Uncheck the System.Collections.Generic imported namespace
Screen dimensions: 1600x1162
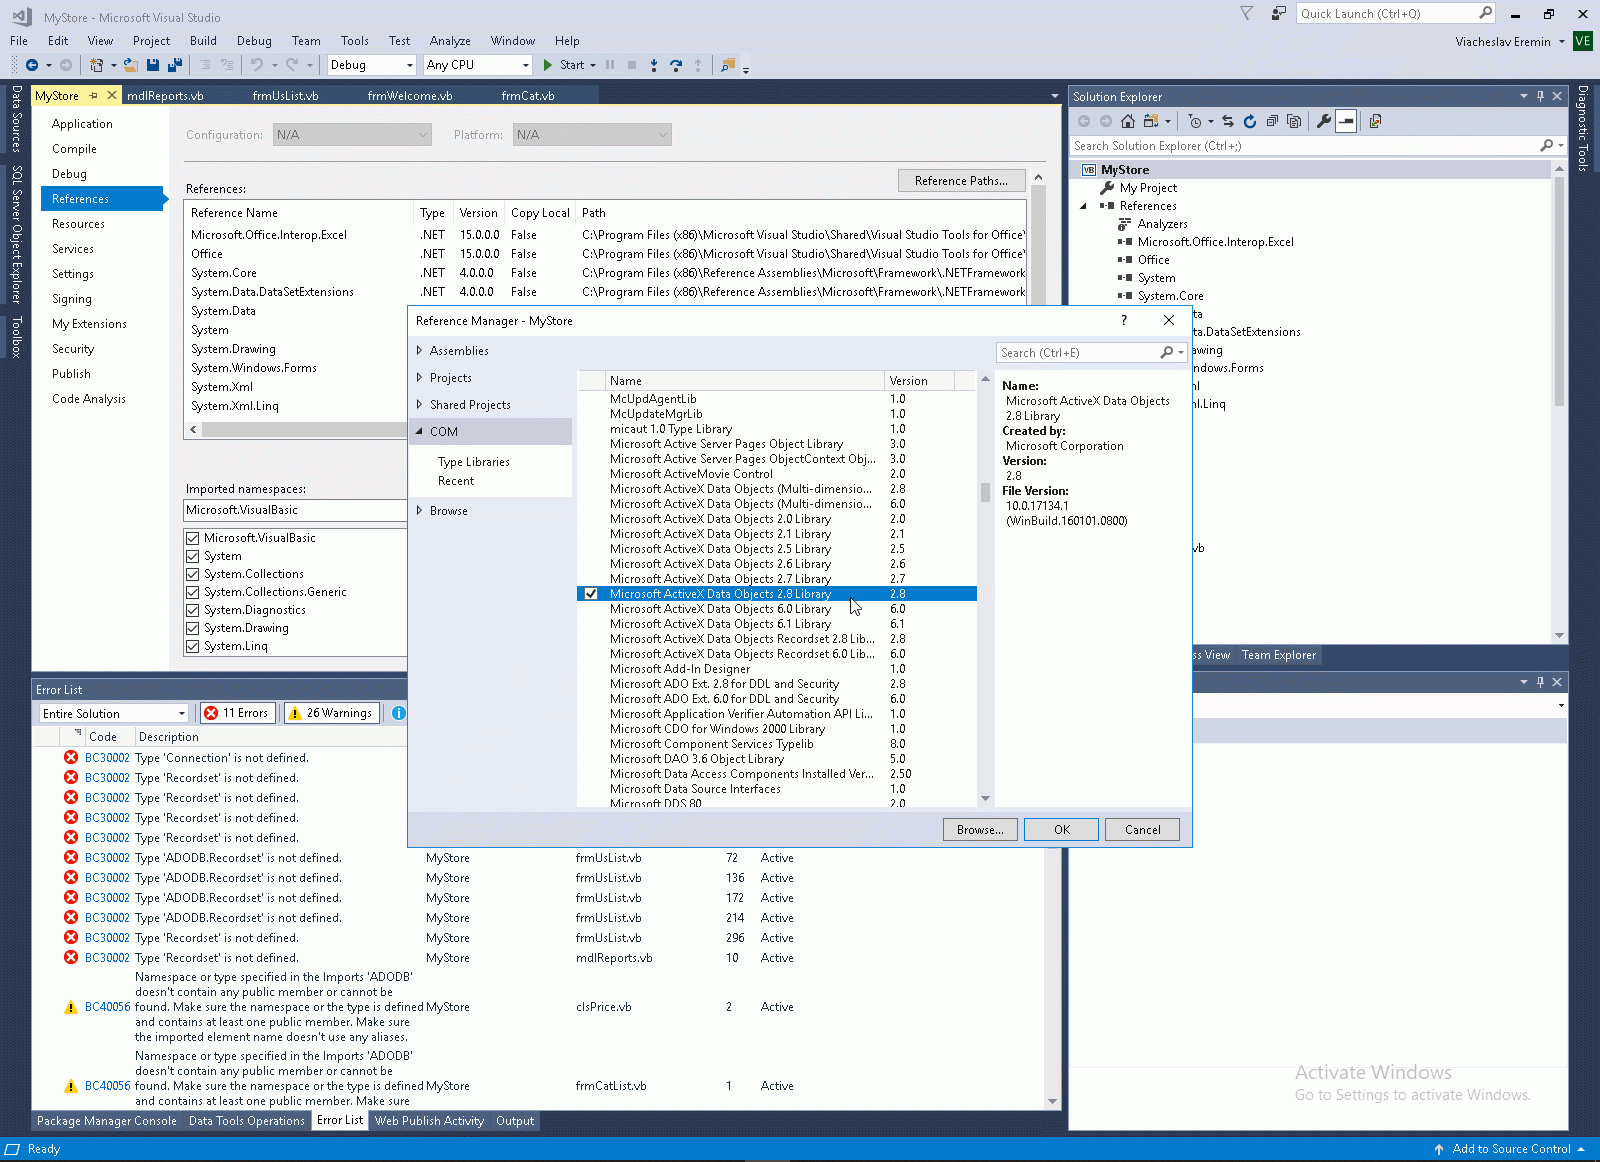coord(193,592)
